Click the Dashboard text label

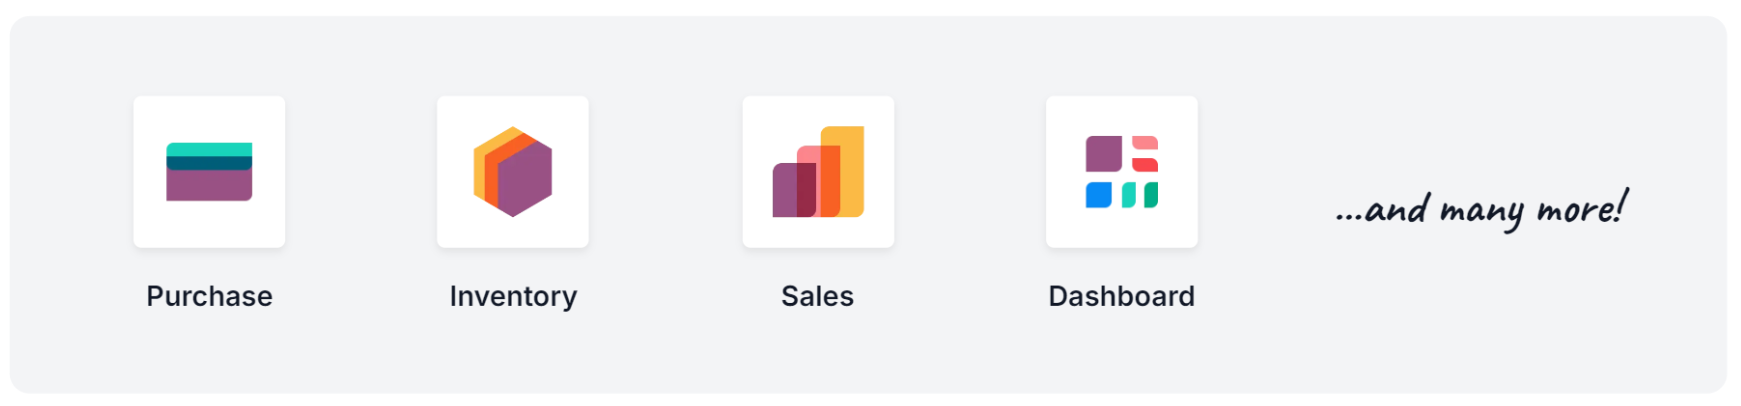[x=1121, y=296]
